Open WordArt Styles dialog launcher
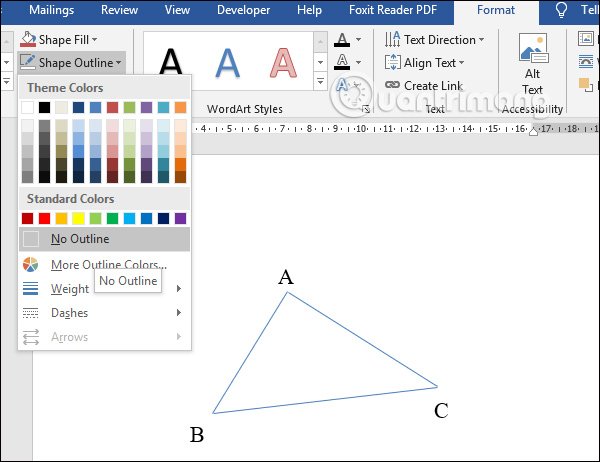The image size is (600, 462). point(366,109)
